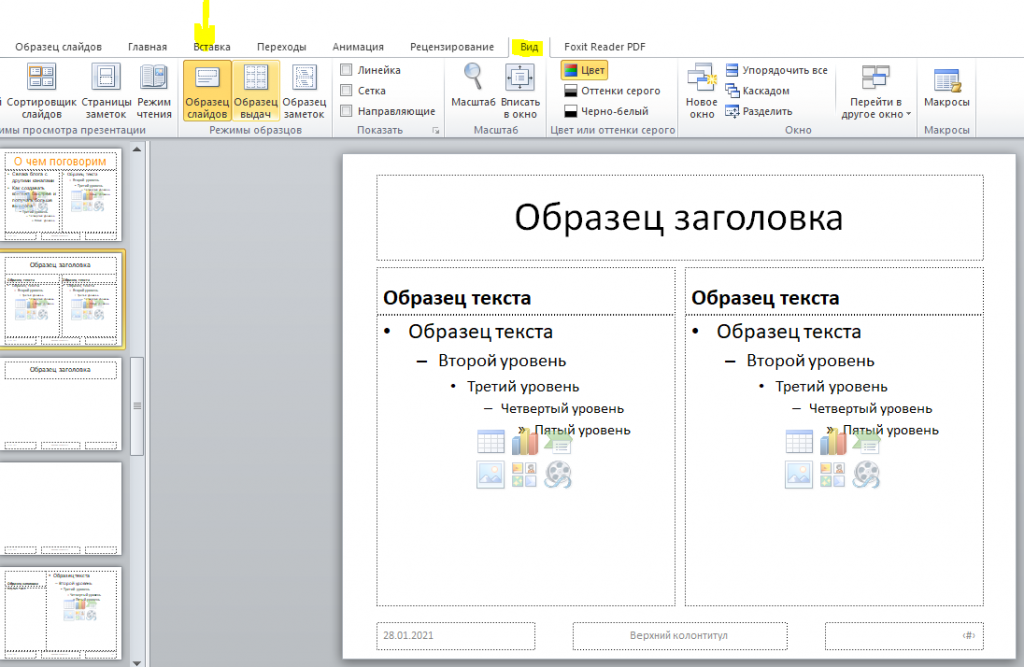This screenshot has width=1024, height=667.
Task: Open the Вставка ribbon tab
Action: [x=212, y=47]
